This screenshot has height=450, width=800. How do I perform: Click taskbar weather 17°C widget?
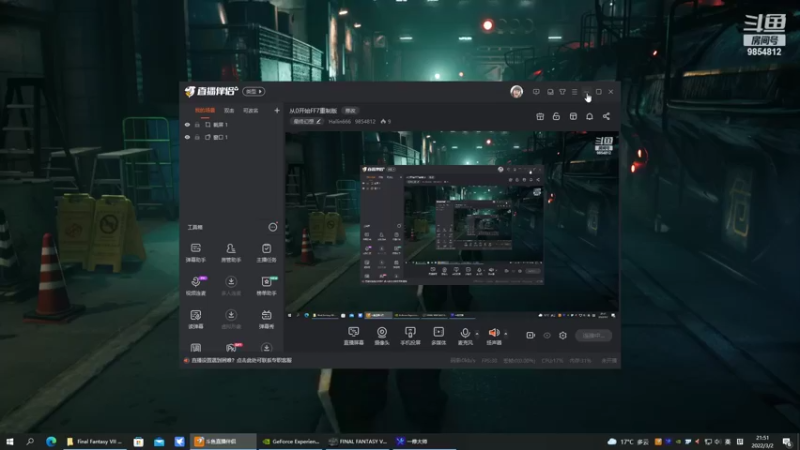628,441
